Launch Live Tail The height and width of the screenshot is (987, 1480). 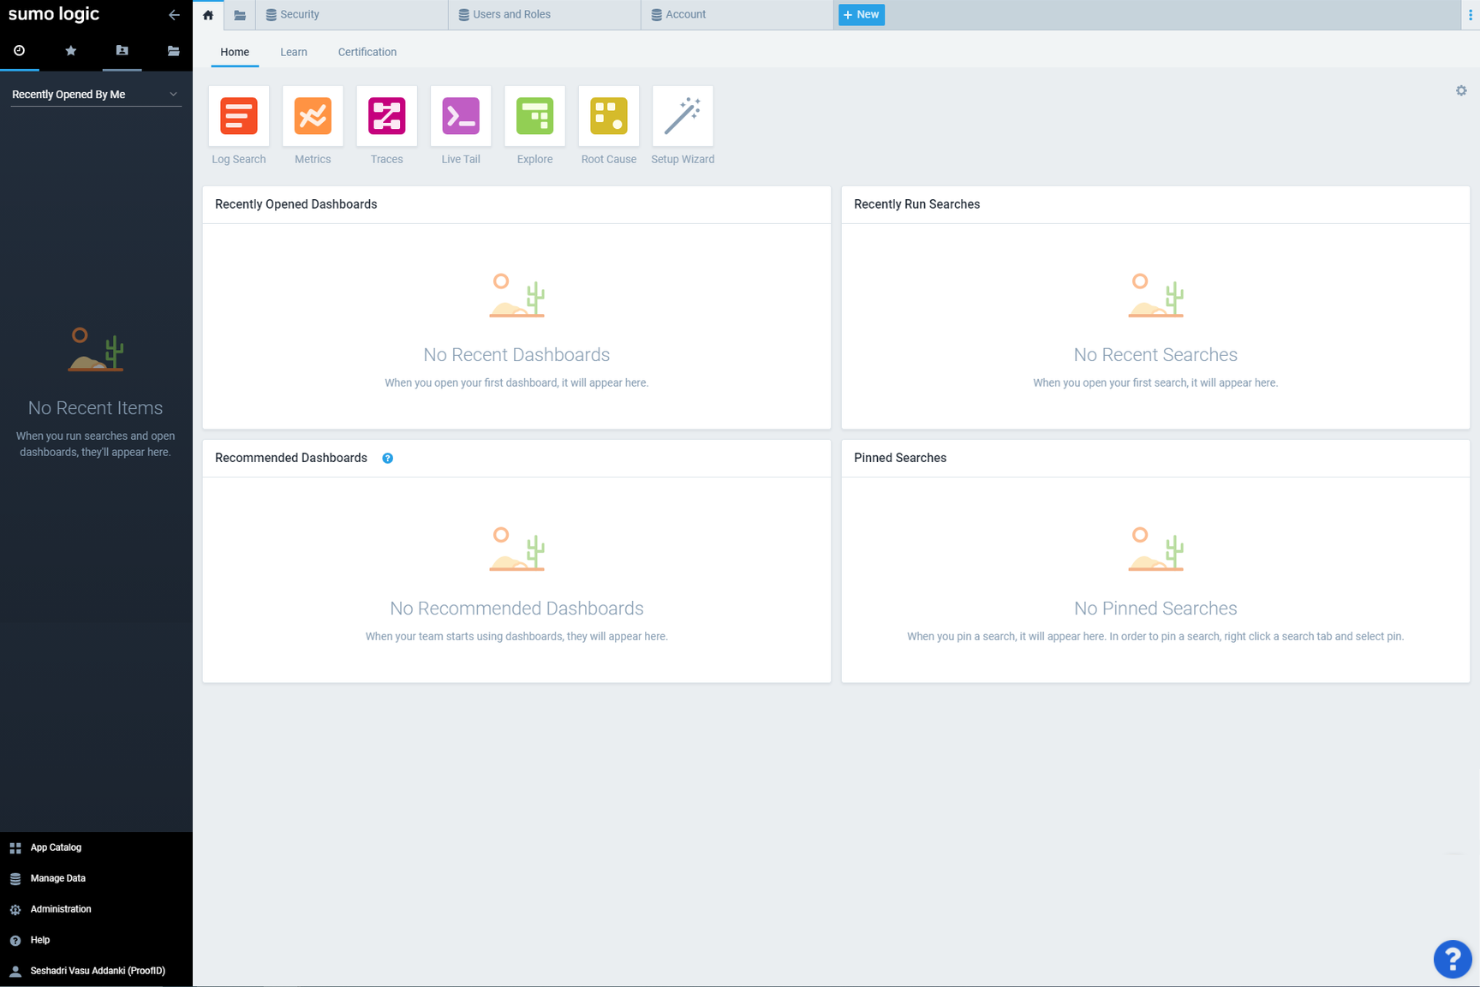point(460,115)
